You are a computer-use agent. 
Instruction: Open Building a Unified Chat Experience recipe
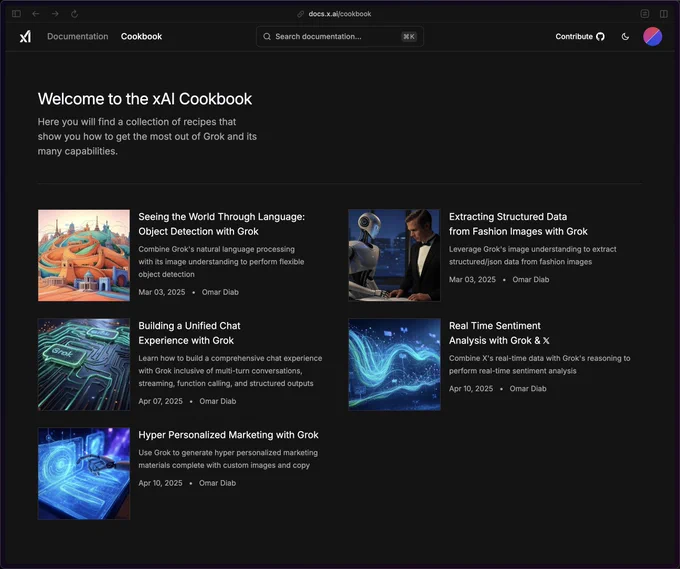coord(189,333)
